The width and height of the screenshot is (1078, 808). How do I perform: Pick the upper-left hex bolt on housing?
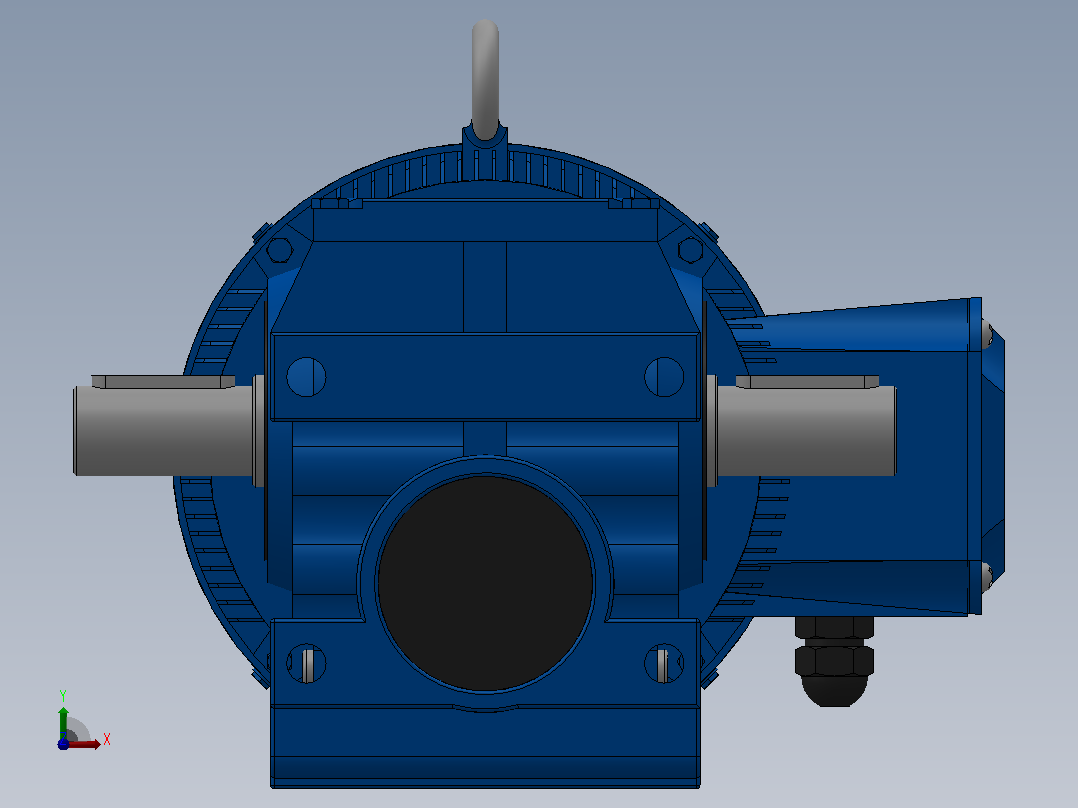(x=279, y=250)
